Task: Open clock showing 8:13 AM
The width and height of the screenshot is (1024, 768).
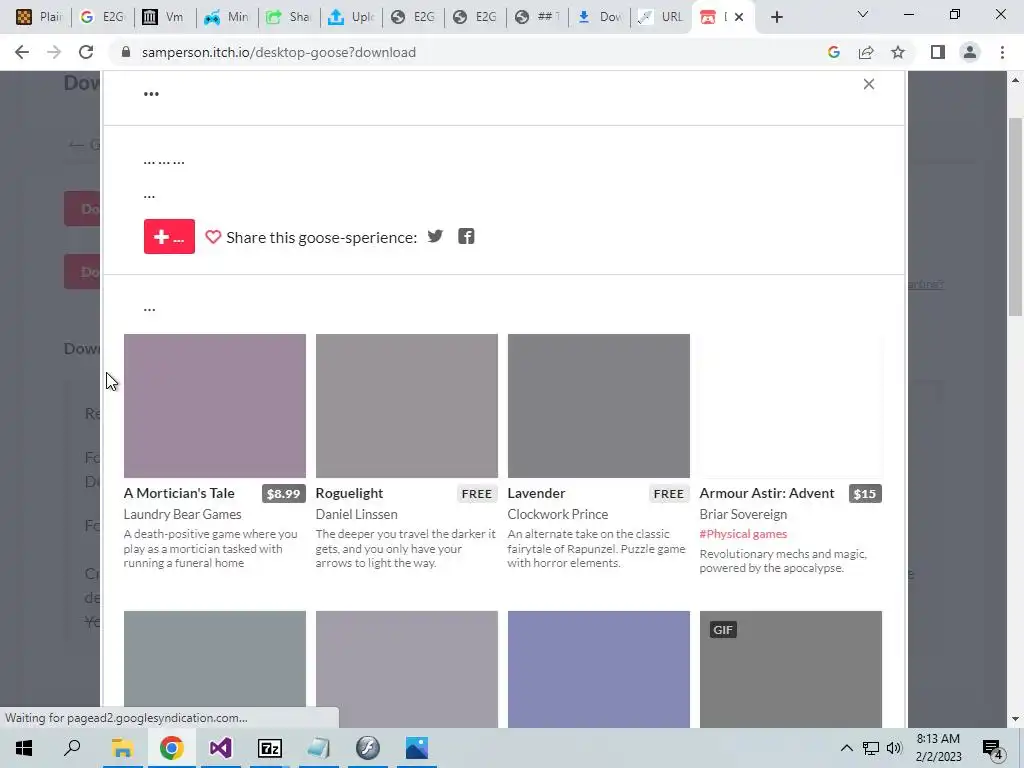Action: point(938,748)
